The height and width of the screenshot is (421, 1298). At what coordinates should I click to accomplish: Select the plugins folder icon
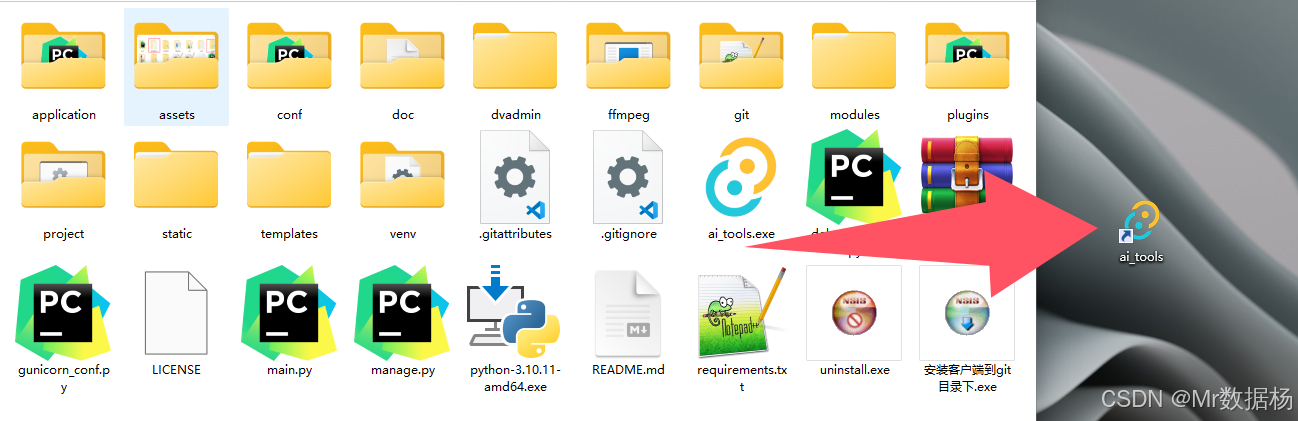pyautogui.click(x=967, y=55)
